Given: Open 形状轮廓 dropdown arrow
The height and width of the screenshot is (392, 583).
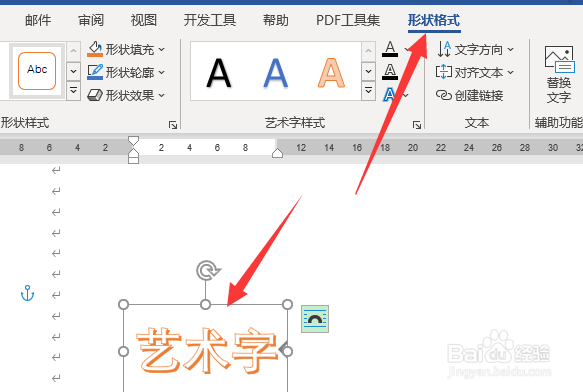Looking at the screenshot, I should pyautogui.click(x=162, y=72).
